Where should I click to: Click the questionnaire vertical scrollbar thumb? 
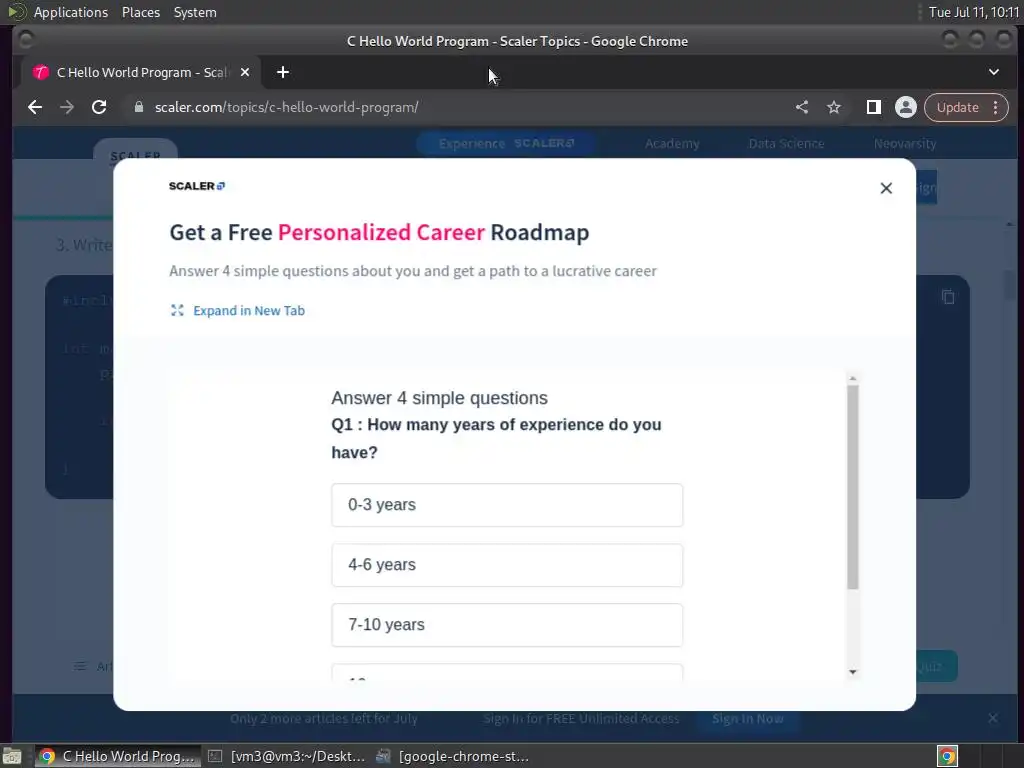click(x=852, y=487)
